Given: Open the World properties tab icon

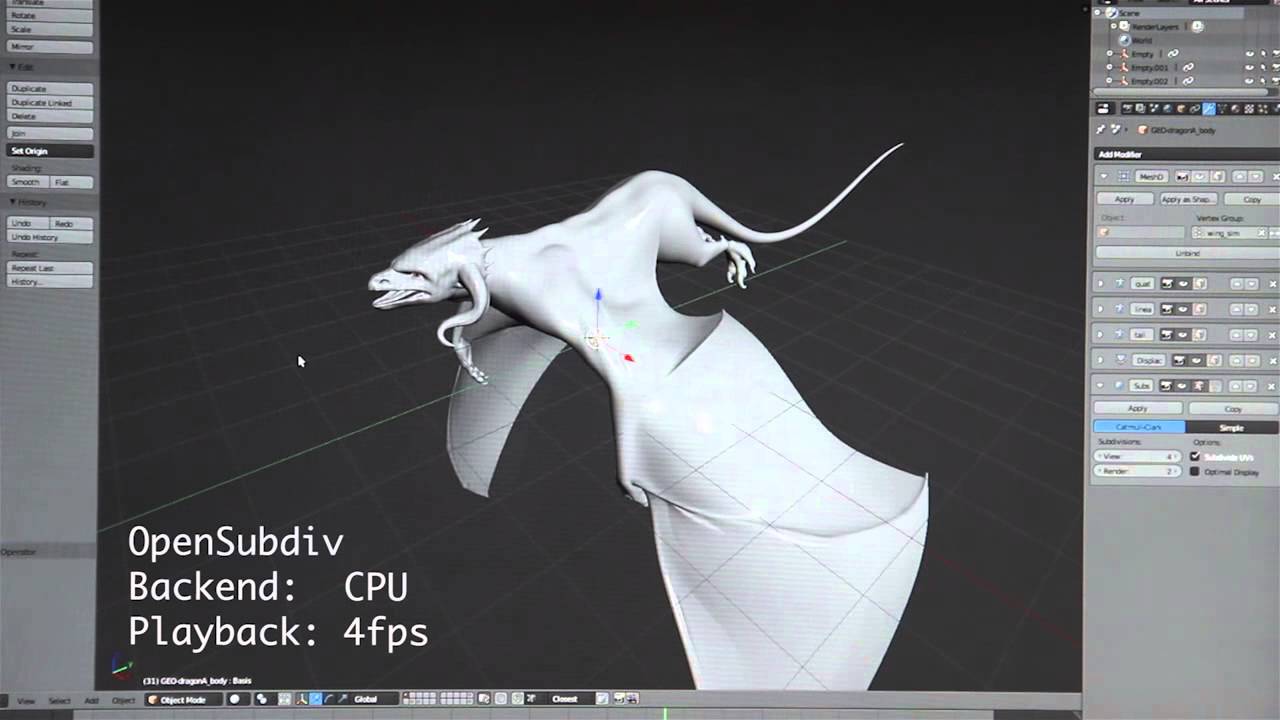Looking at the screenshot, I should coord(1167,108).
